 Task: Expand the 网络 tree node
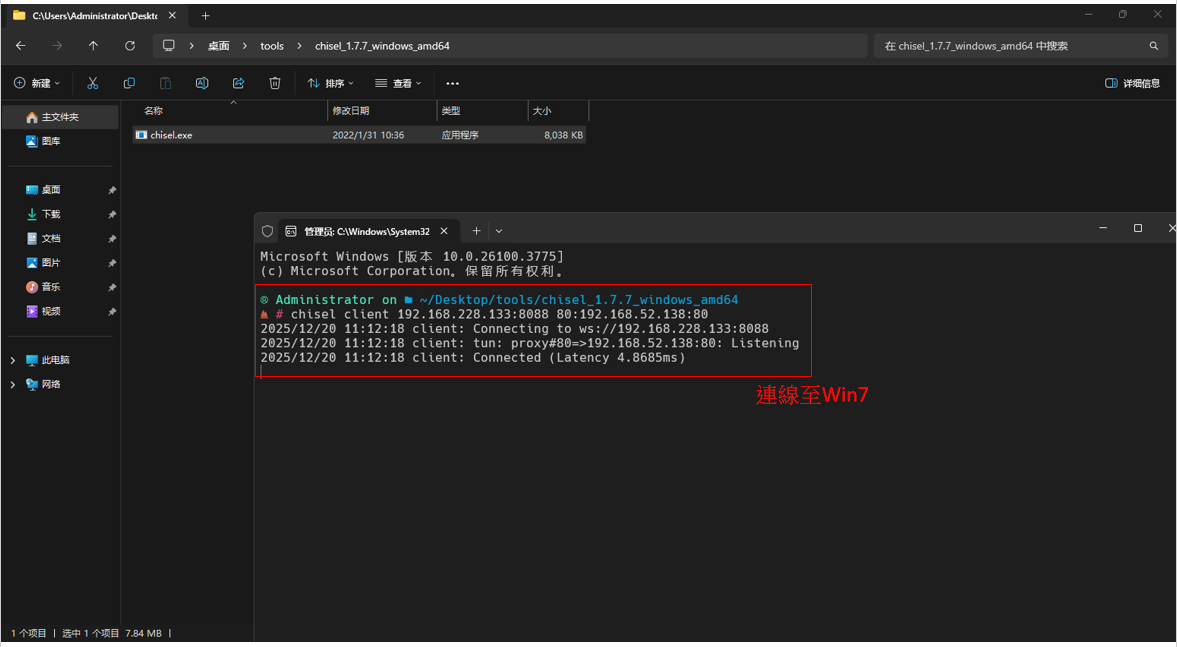pos(13,384)
